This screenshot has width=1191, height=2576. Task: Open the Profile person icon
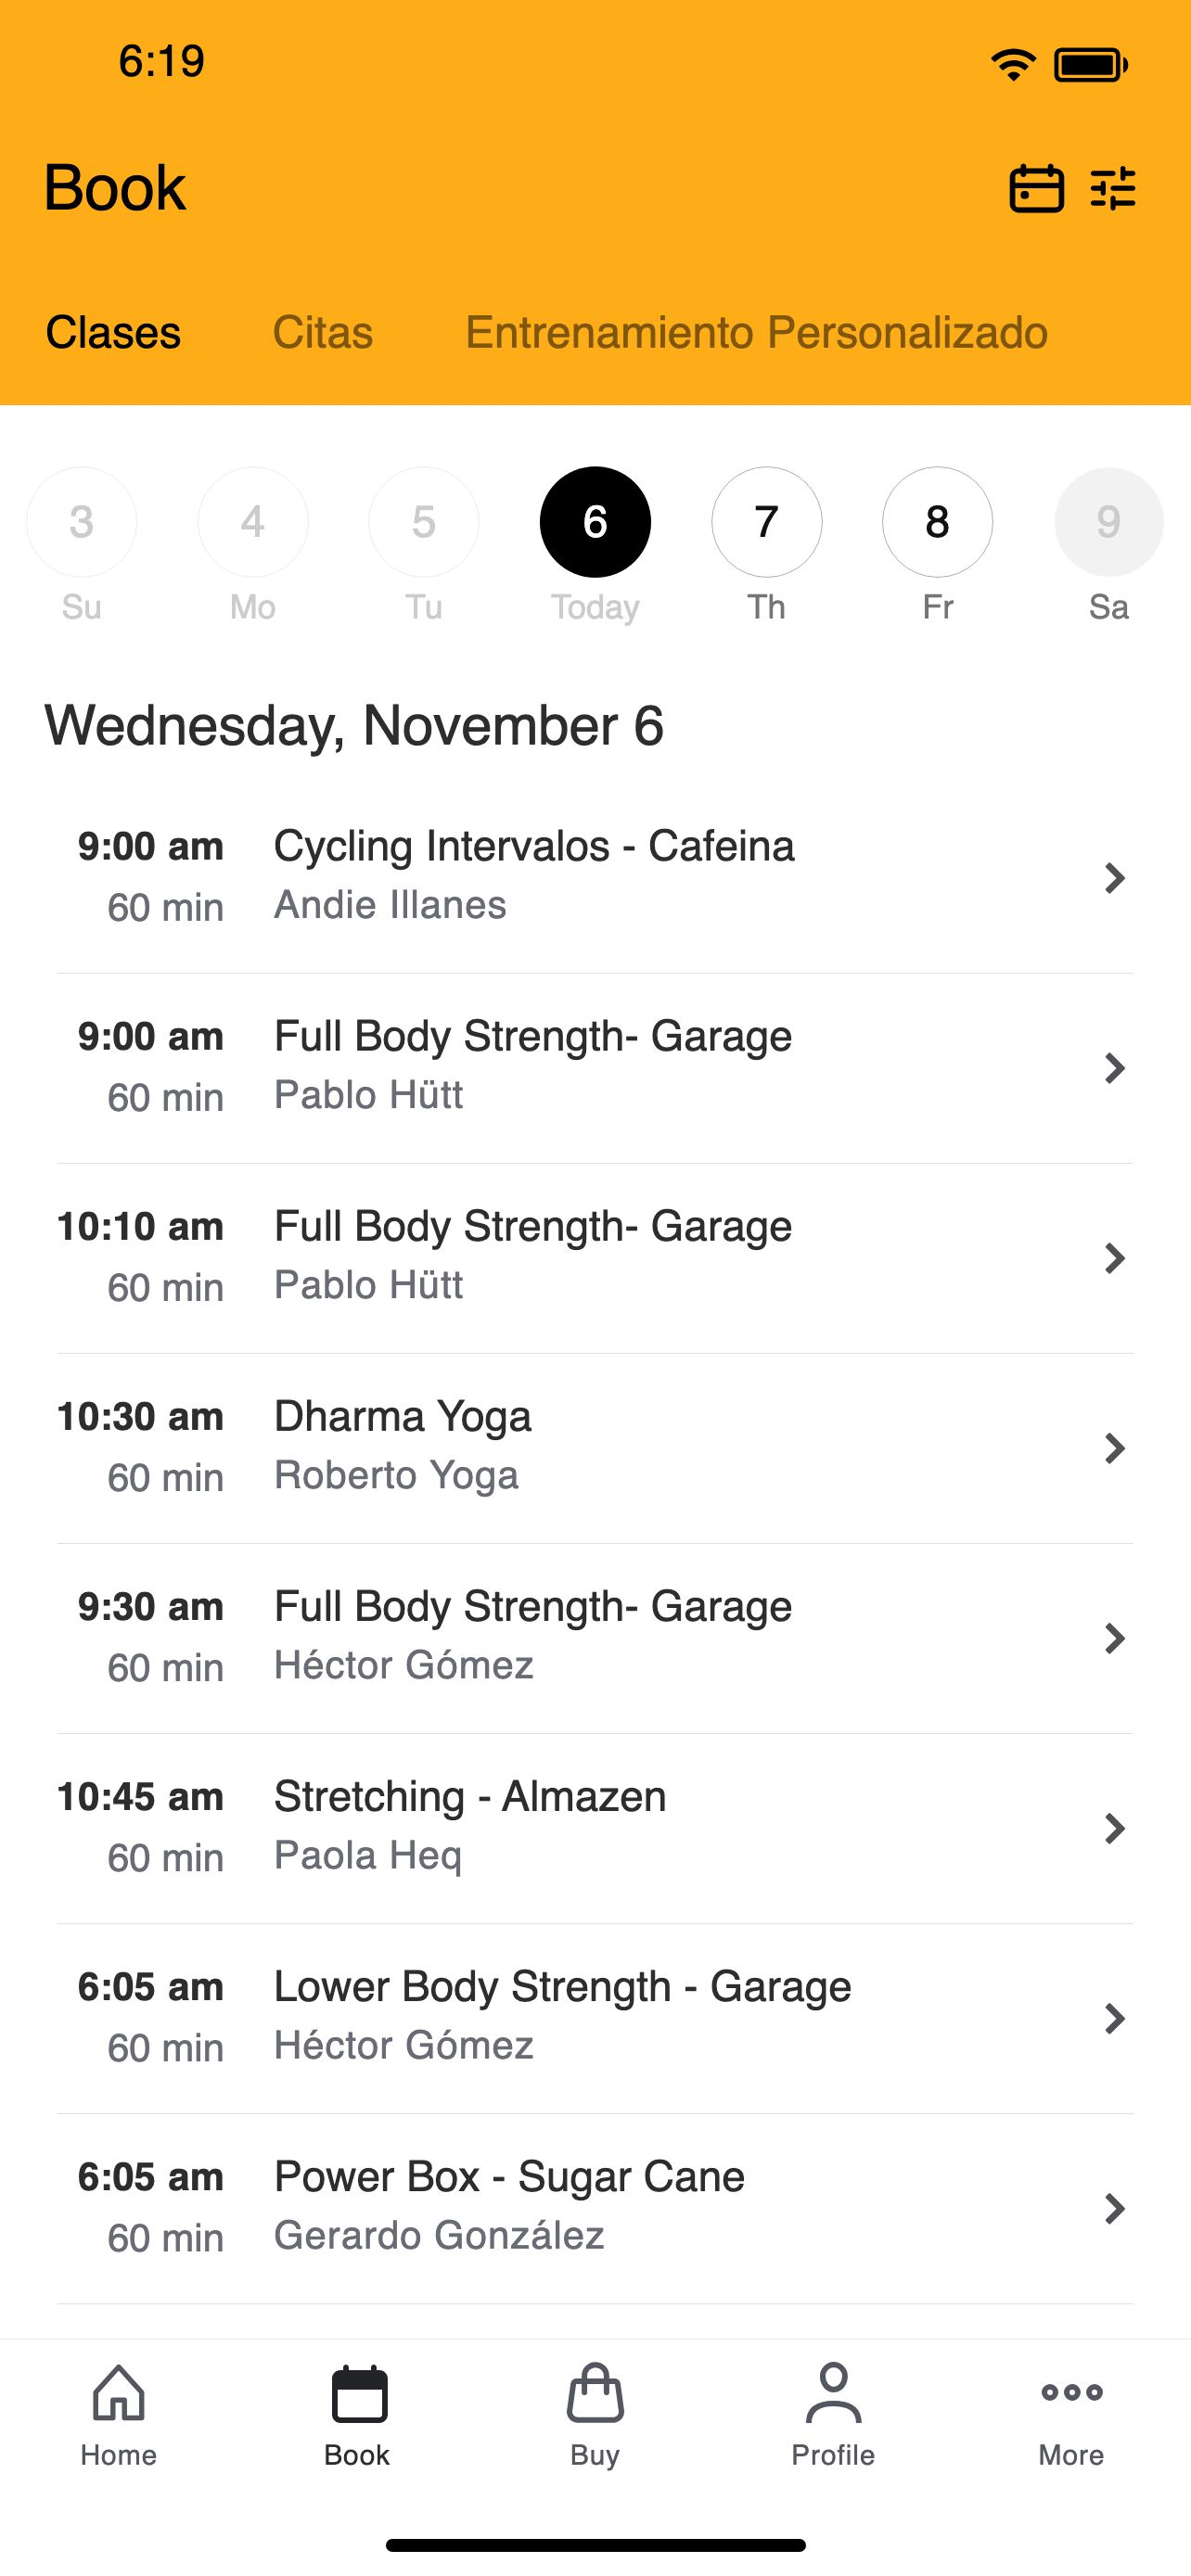coord(833,2392)
